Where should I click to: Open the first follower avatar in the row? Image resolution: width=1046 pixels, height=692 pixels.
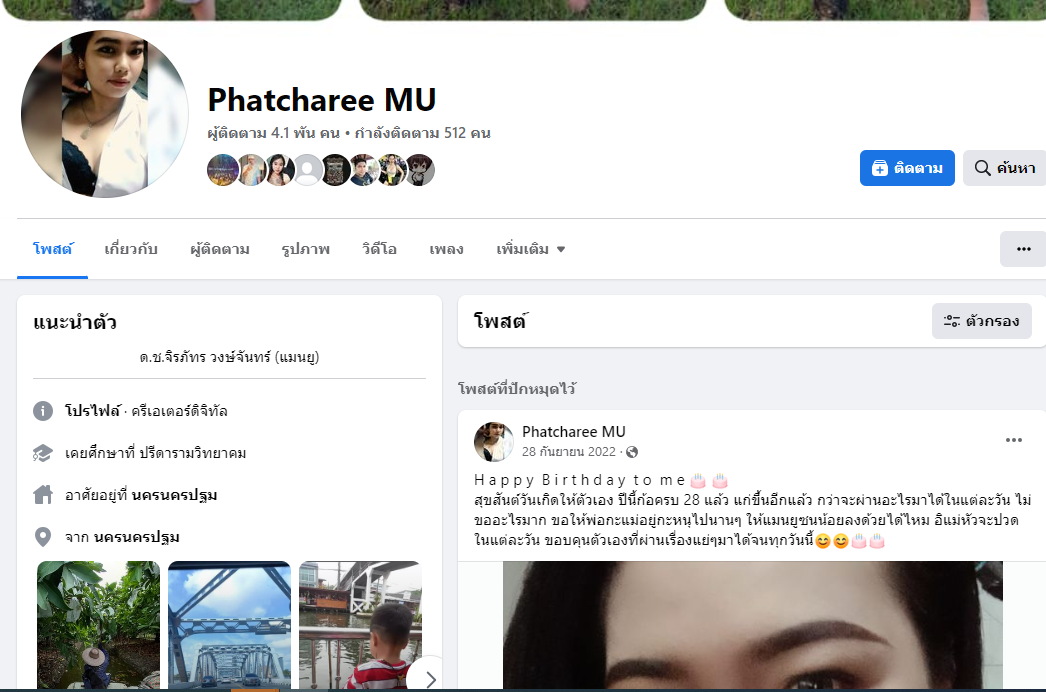pyautogui.click(x=223, y=169)
